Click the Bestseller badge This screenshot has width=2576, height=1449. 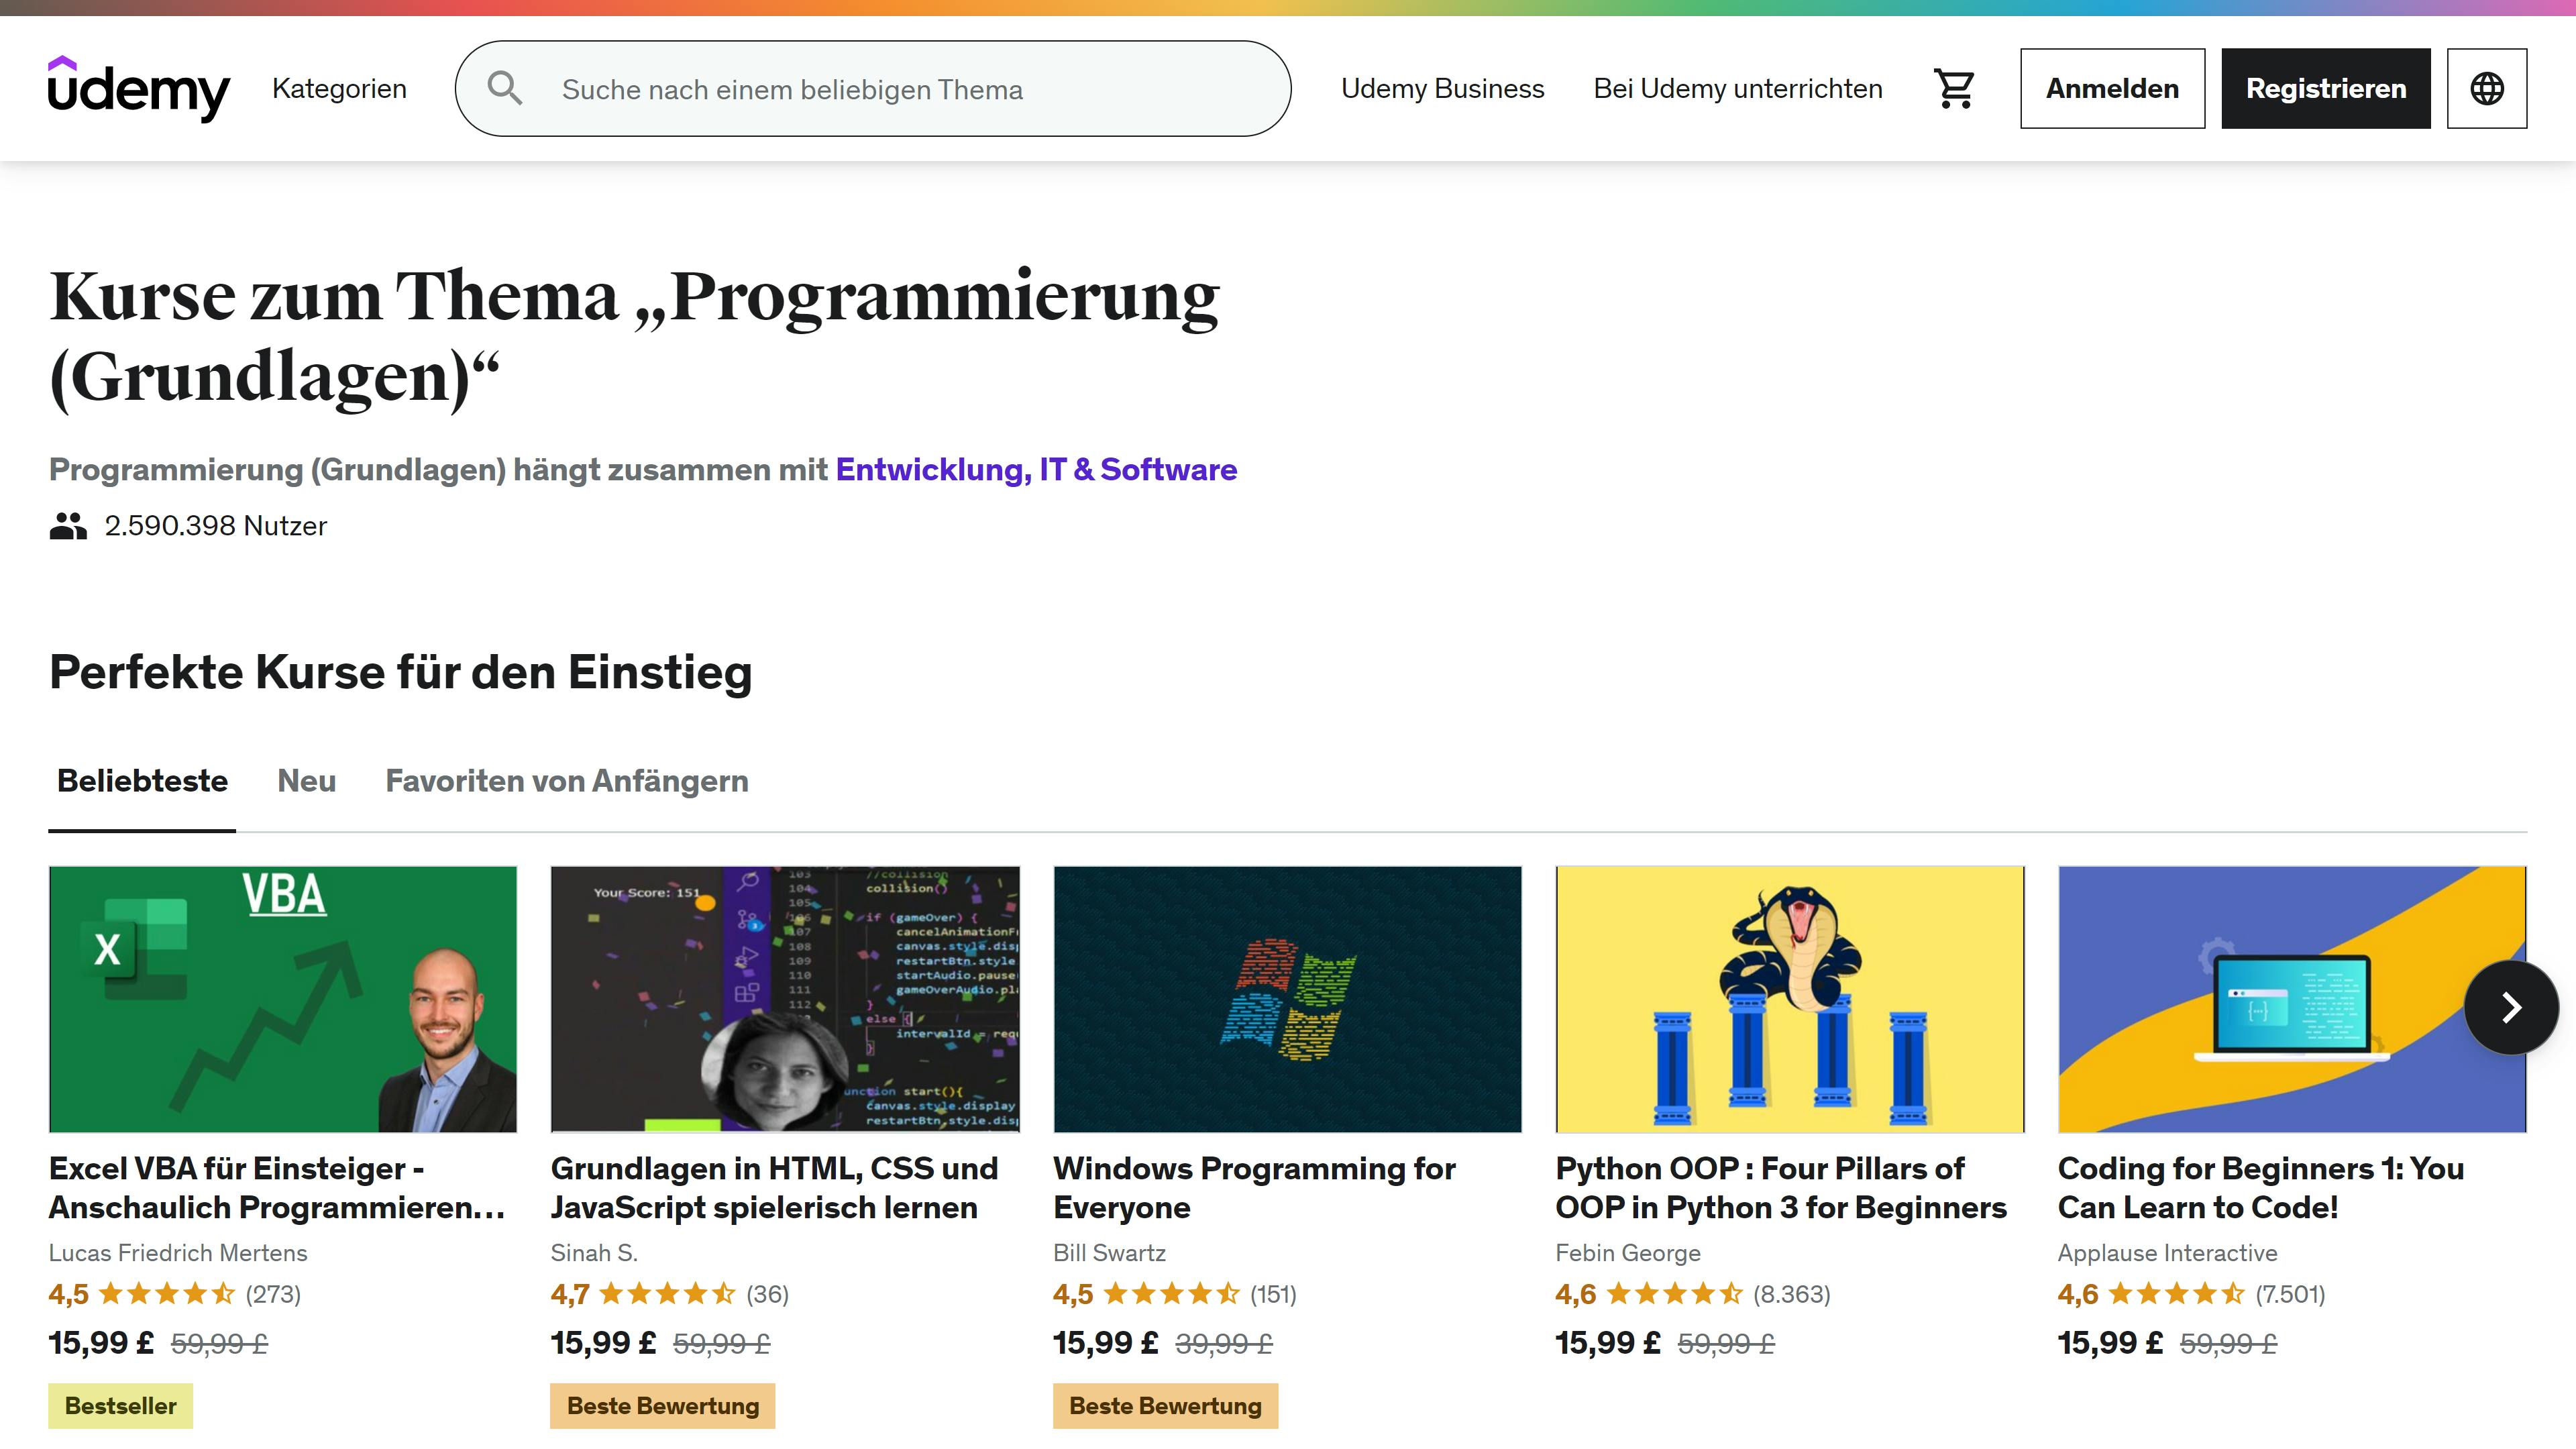pyautogui.click(x=120, y=1406)
